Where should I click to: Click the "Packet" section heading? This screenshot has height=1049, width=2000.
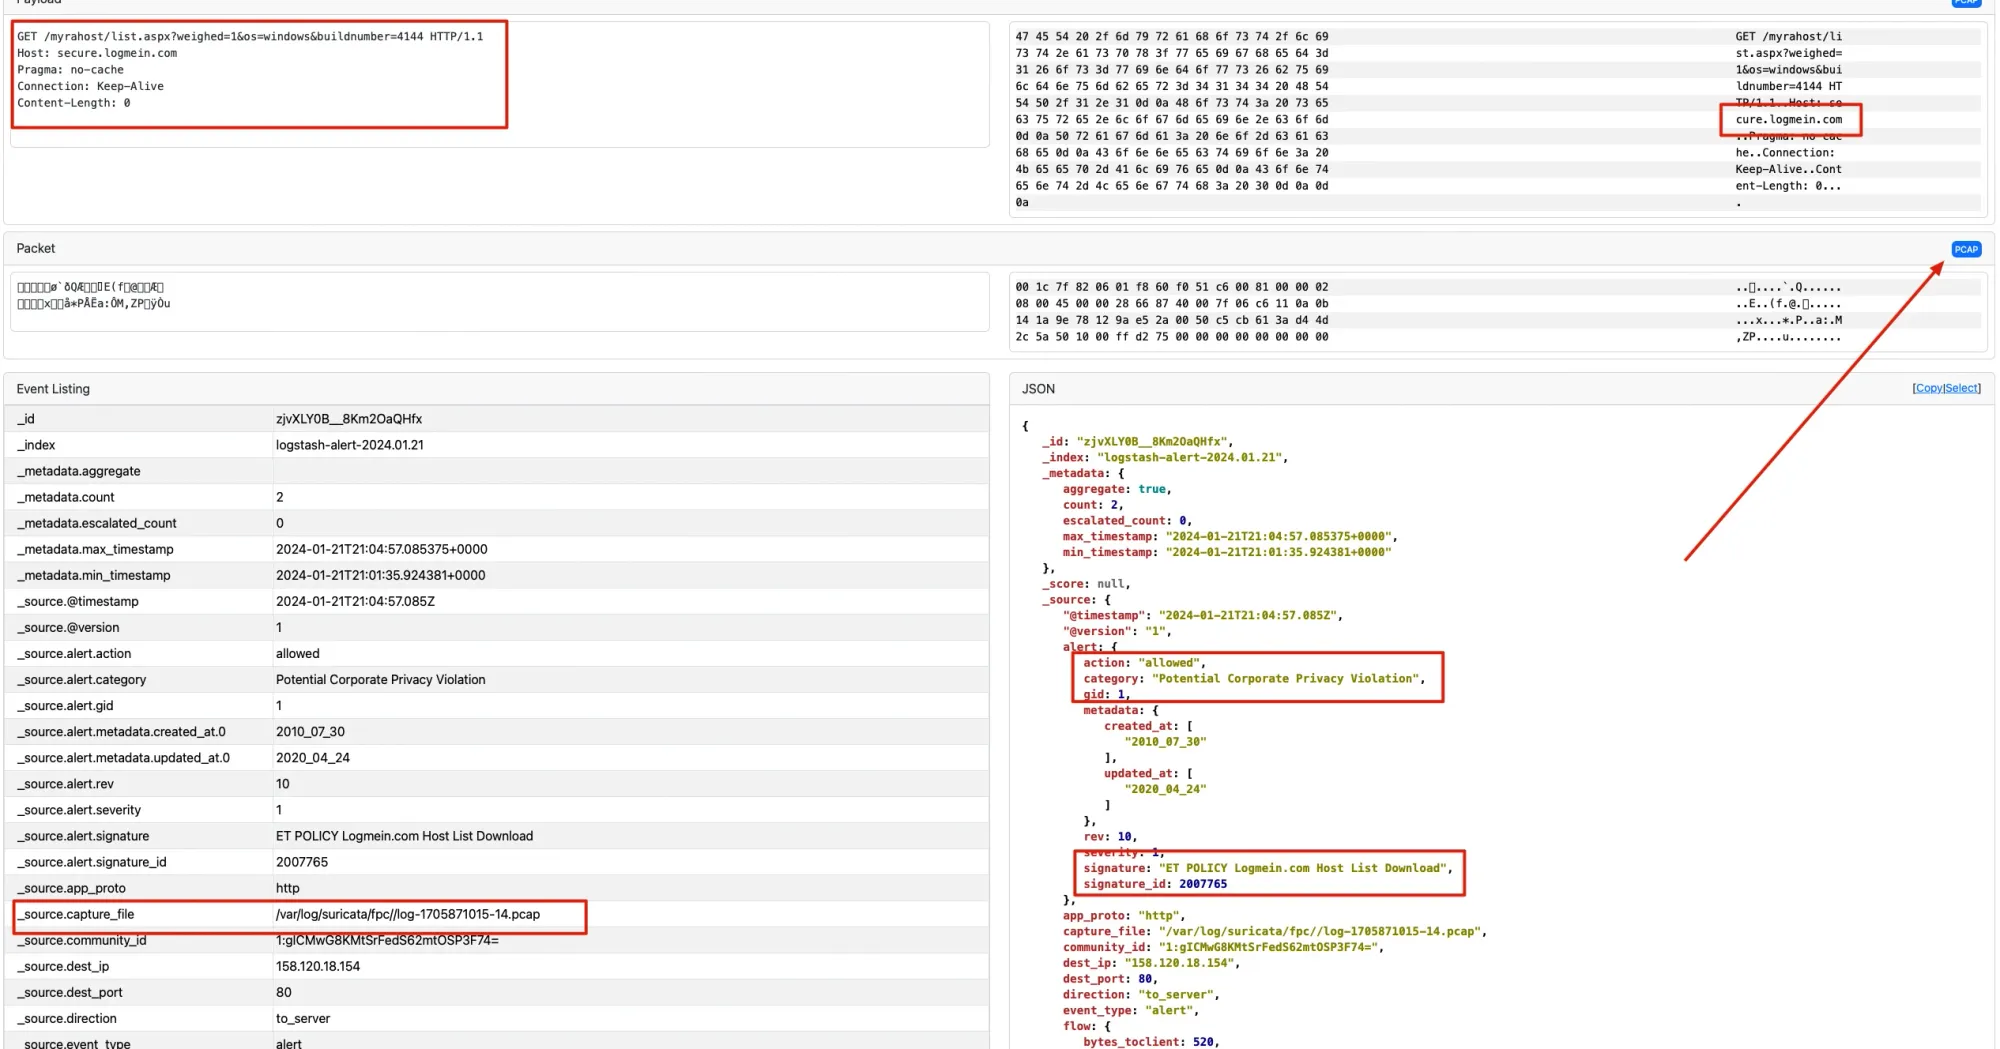click(x=36, y=248)
